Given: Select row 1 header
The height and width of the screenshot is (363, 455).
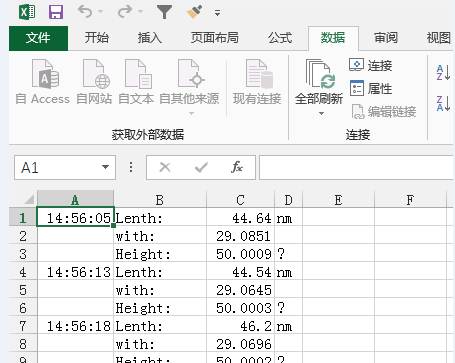Looking at the screenshot, I should point(23,218).
